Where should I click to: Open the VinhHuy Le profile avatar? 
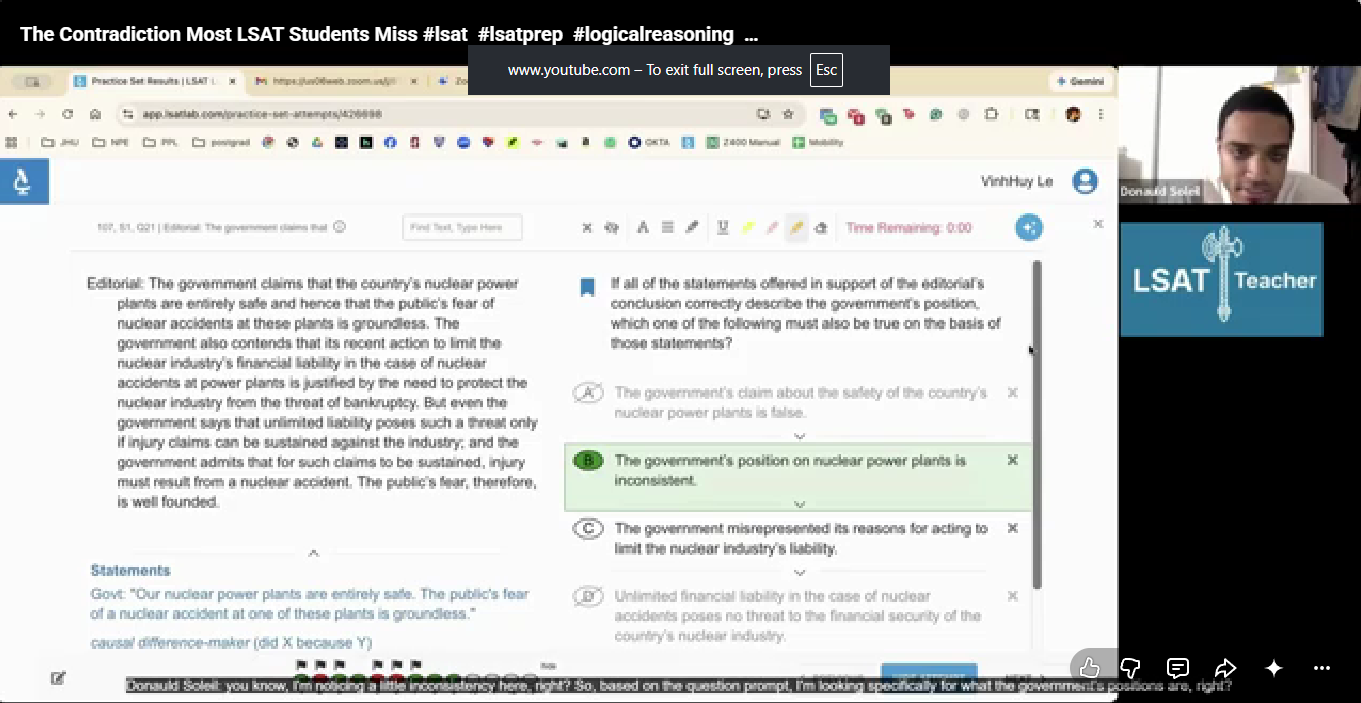click(x=1084, y=181)
